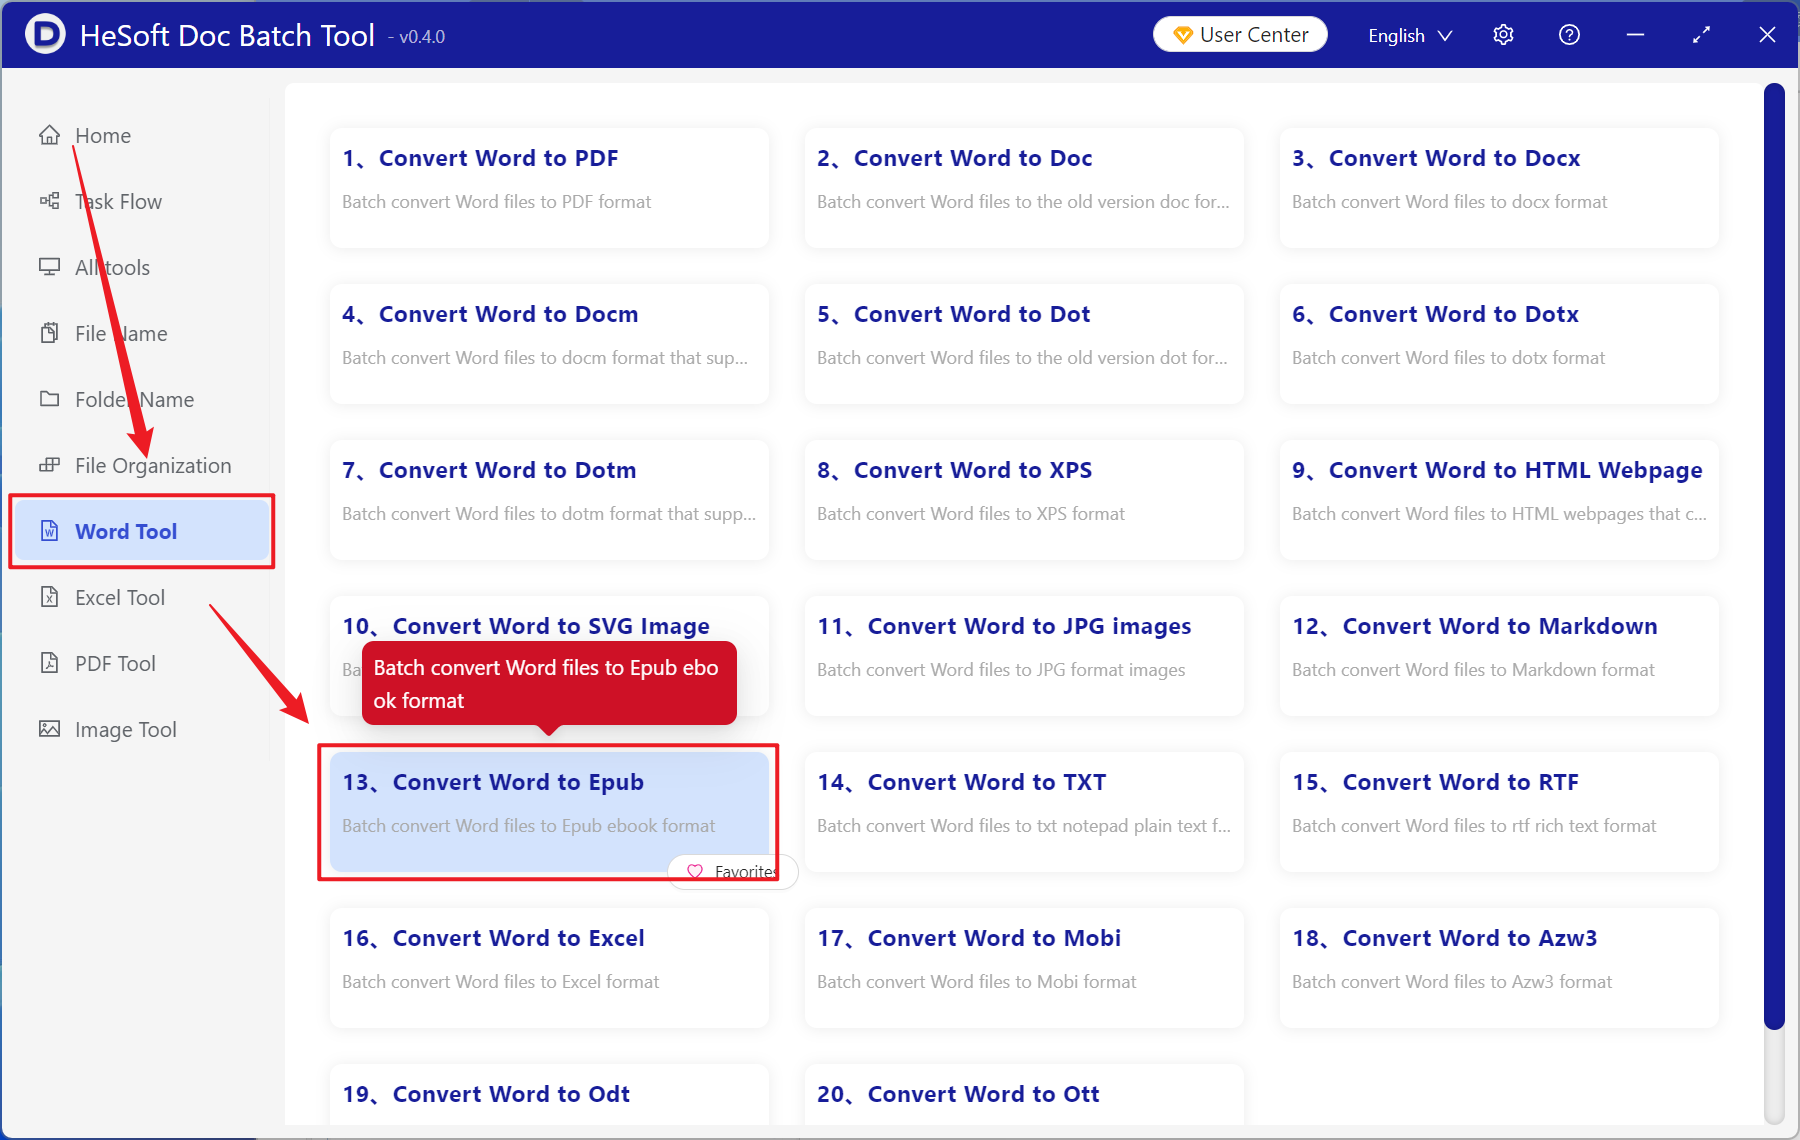The height and width of the screenshot is (1140, 1800).
Task: Open Convert Word to PDF card
Action: [x=549, y=188]
